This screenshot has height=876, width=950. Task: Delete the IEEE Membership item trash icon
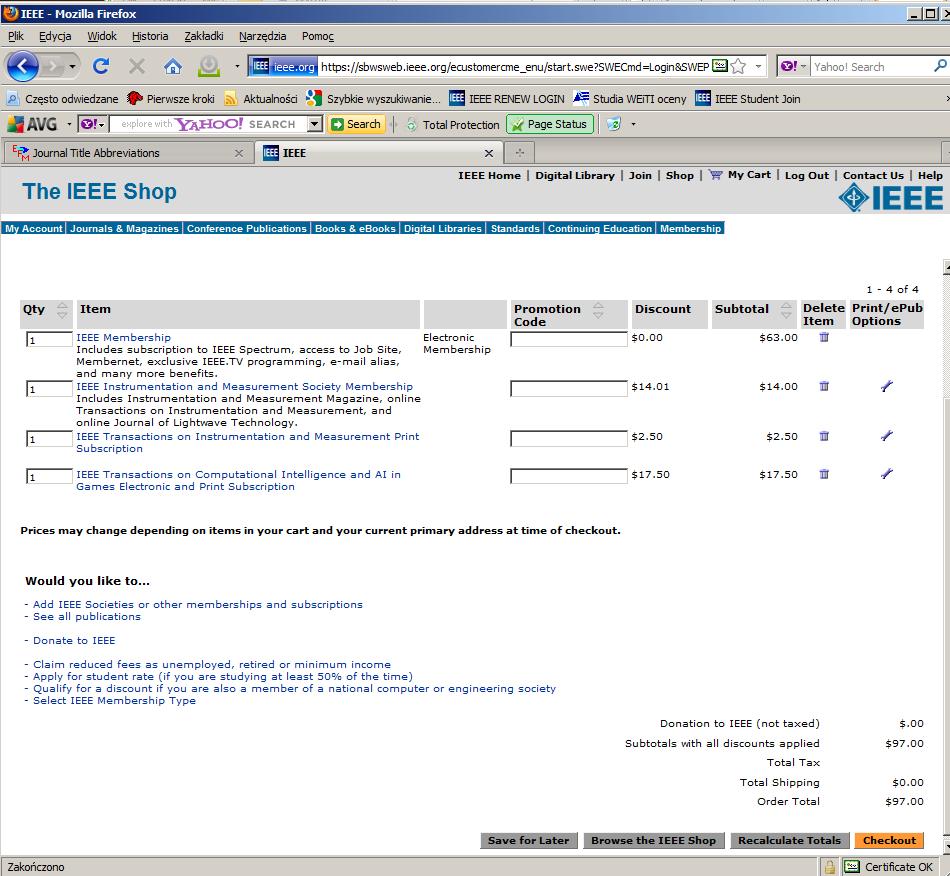click(x=824, y=337)
